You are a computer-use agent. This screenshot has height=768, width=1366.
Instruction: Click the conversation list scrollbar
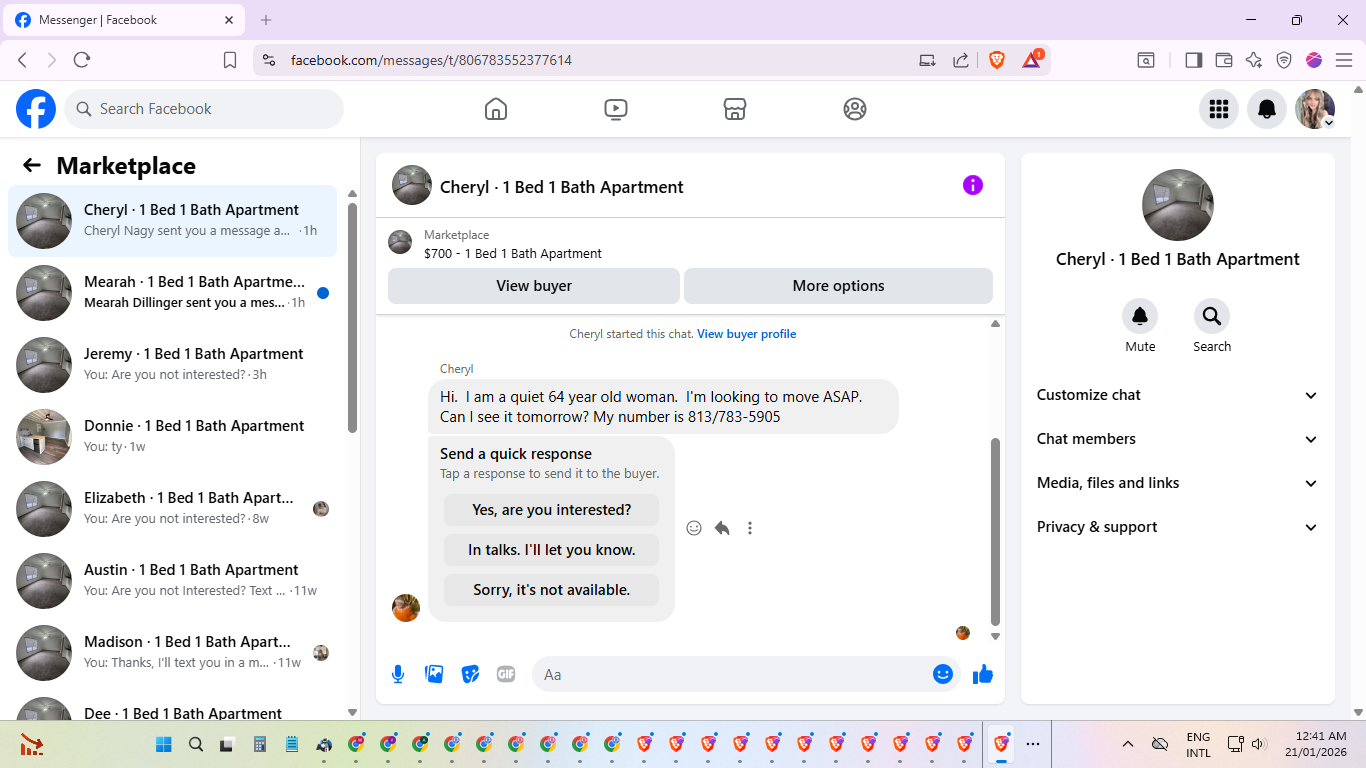click(x=352, y=318)
